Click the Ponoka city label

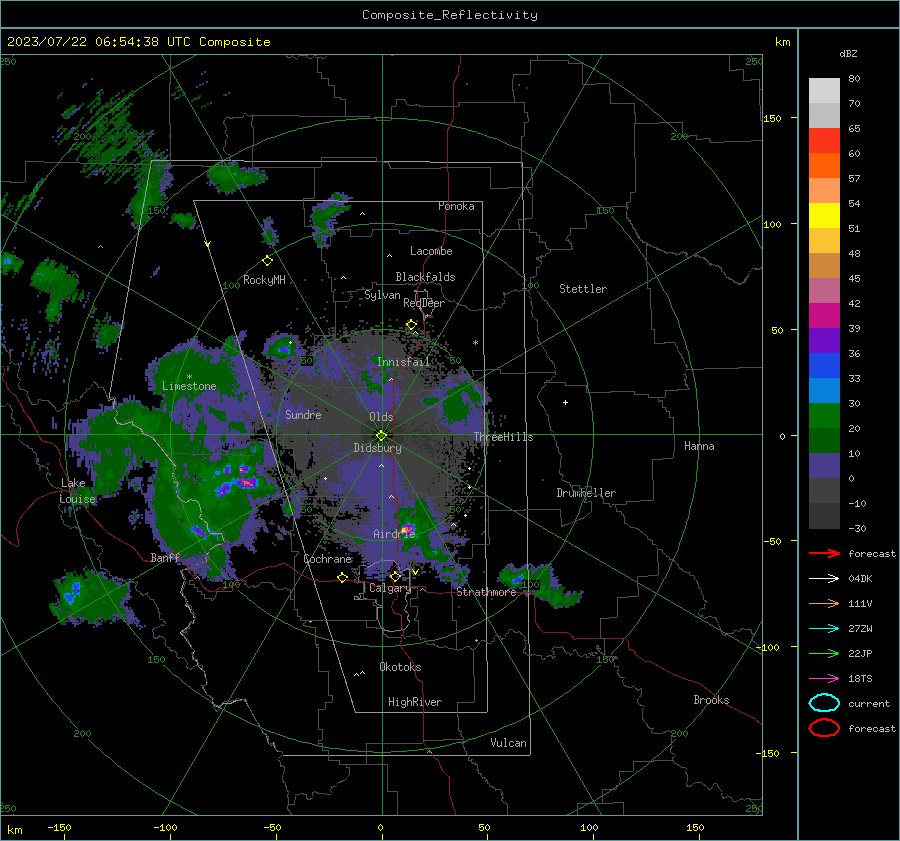[x=456, y=206]
